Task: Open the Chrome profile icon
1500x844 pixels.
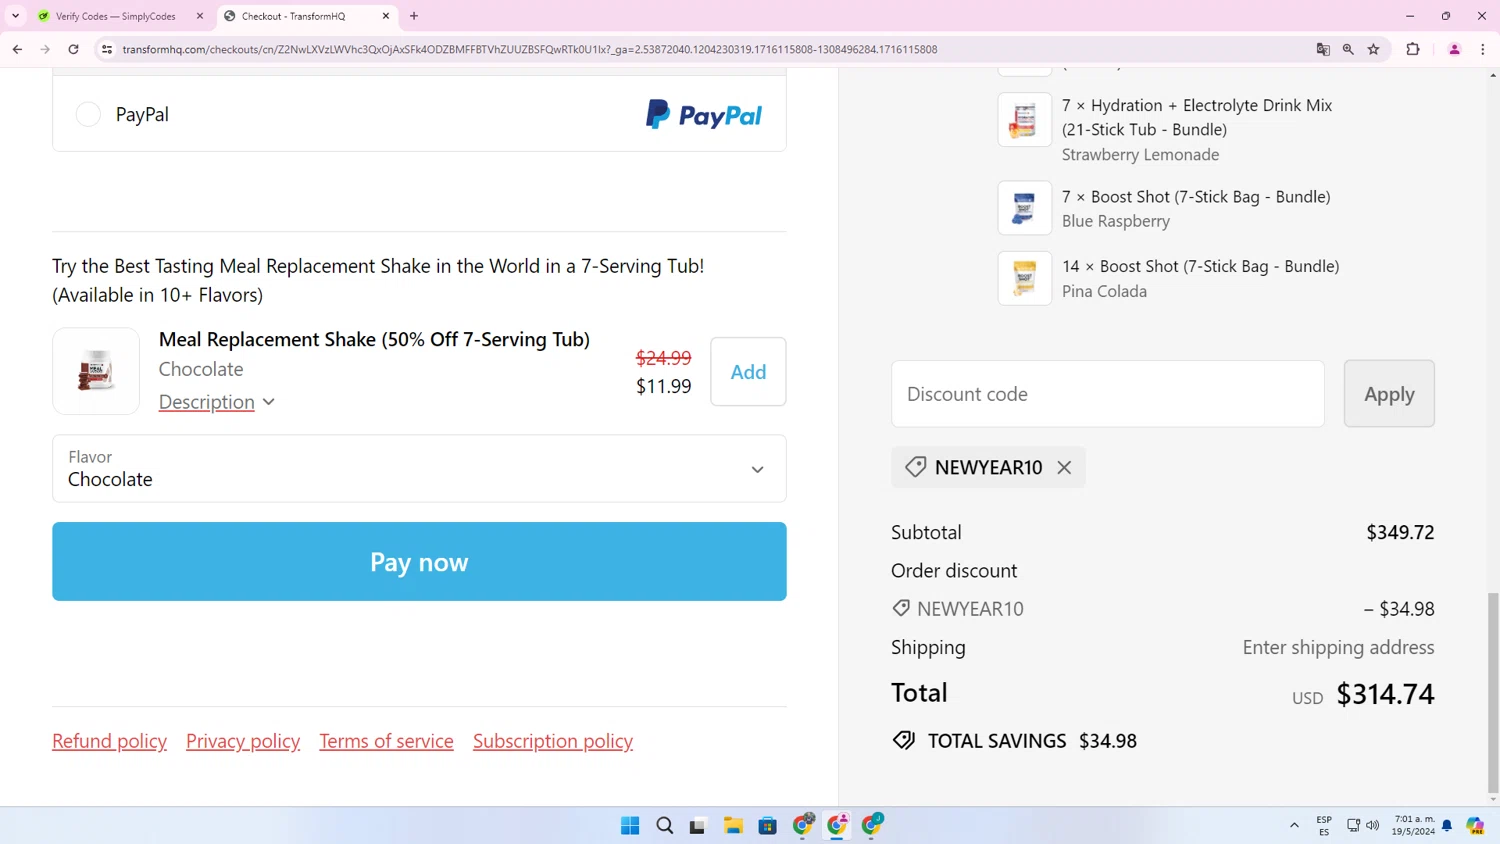Action: (x=1455, y=49)
